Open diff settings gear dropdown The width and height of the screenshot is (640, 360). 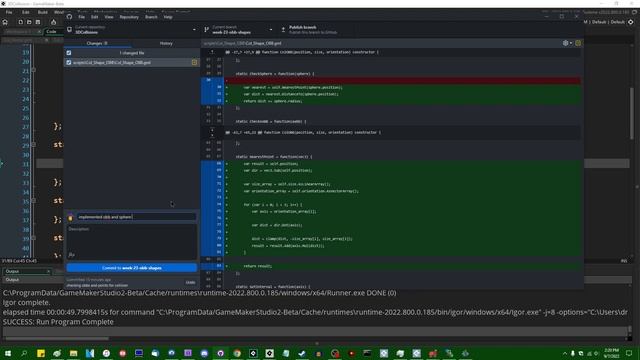point(567,43)
